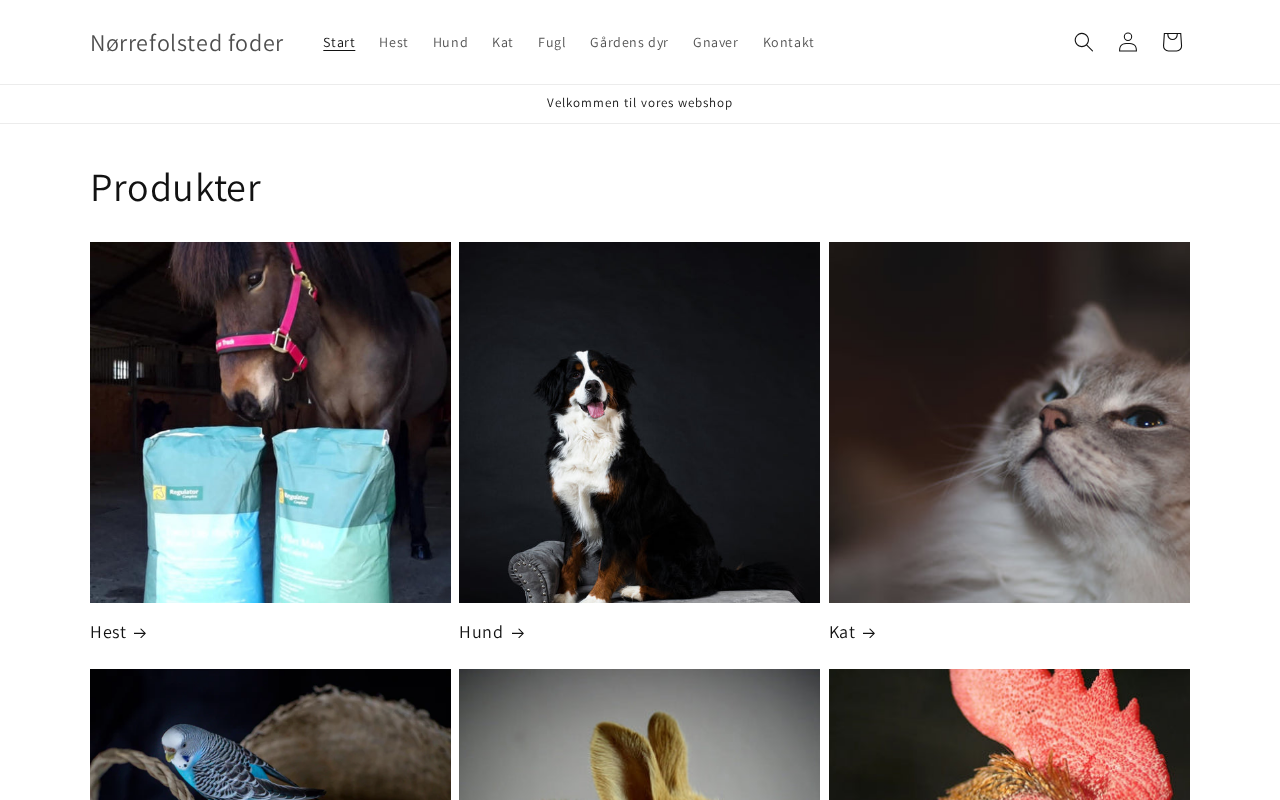1280x800 pixels.
Task: Open the shopping cart icon
Action: (x=1172, y=42)
